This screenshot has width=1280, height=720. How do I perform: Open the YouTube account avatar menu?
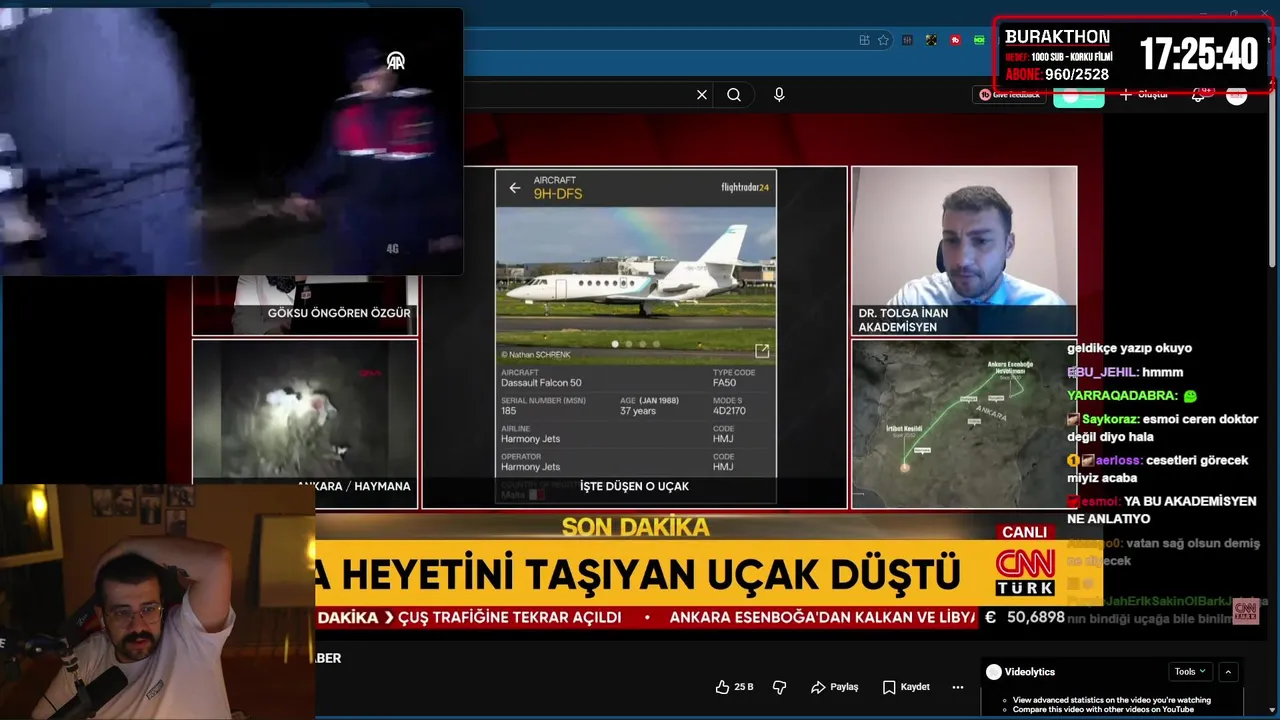(x=1237, y=96)
